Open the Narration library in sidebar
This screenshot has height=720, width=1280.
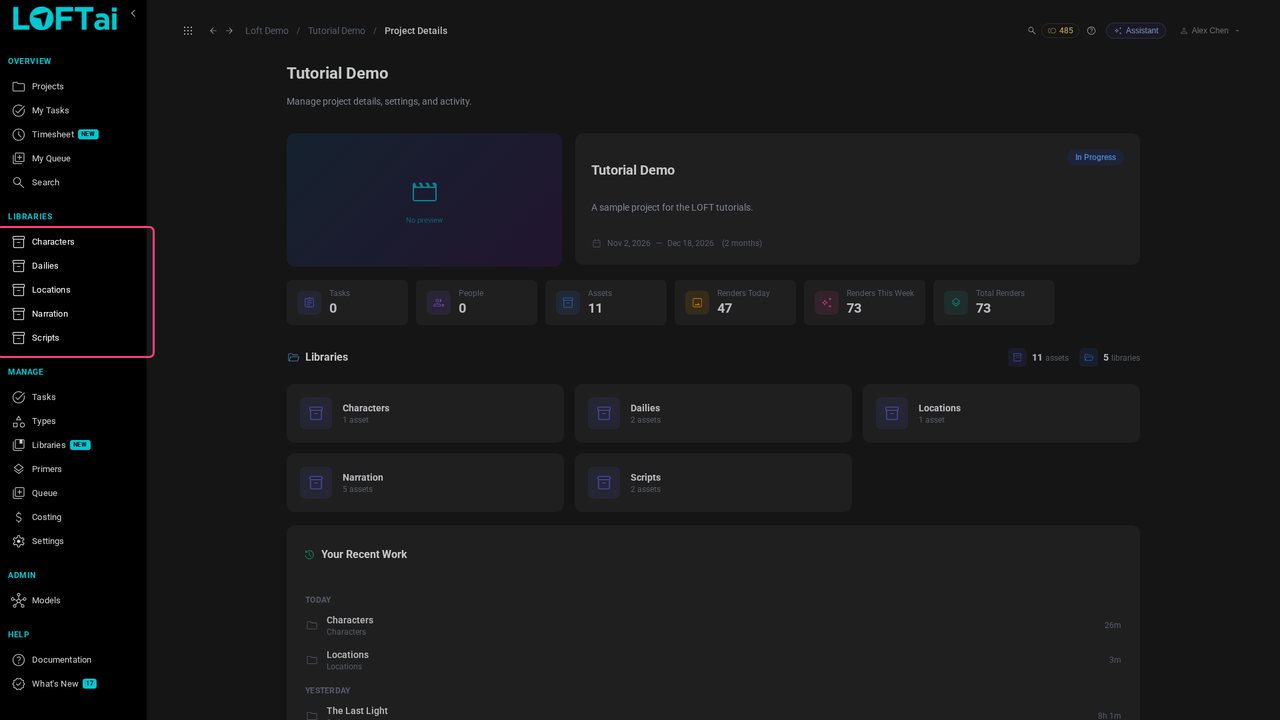pos(73,314)
